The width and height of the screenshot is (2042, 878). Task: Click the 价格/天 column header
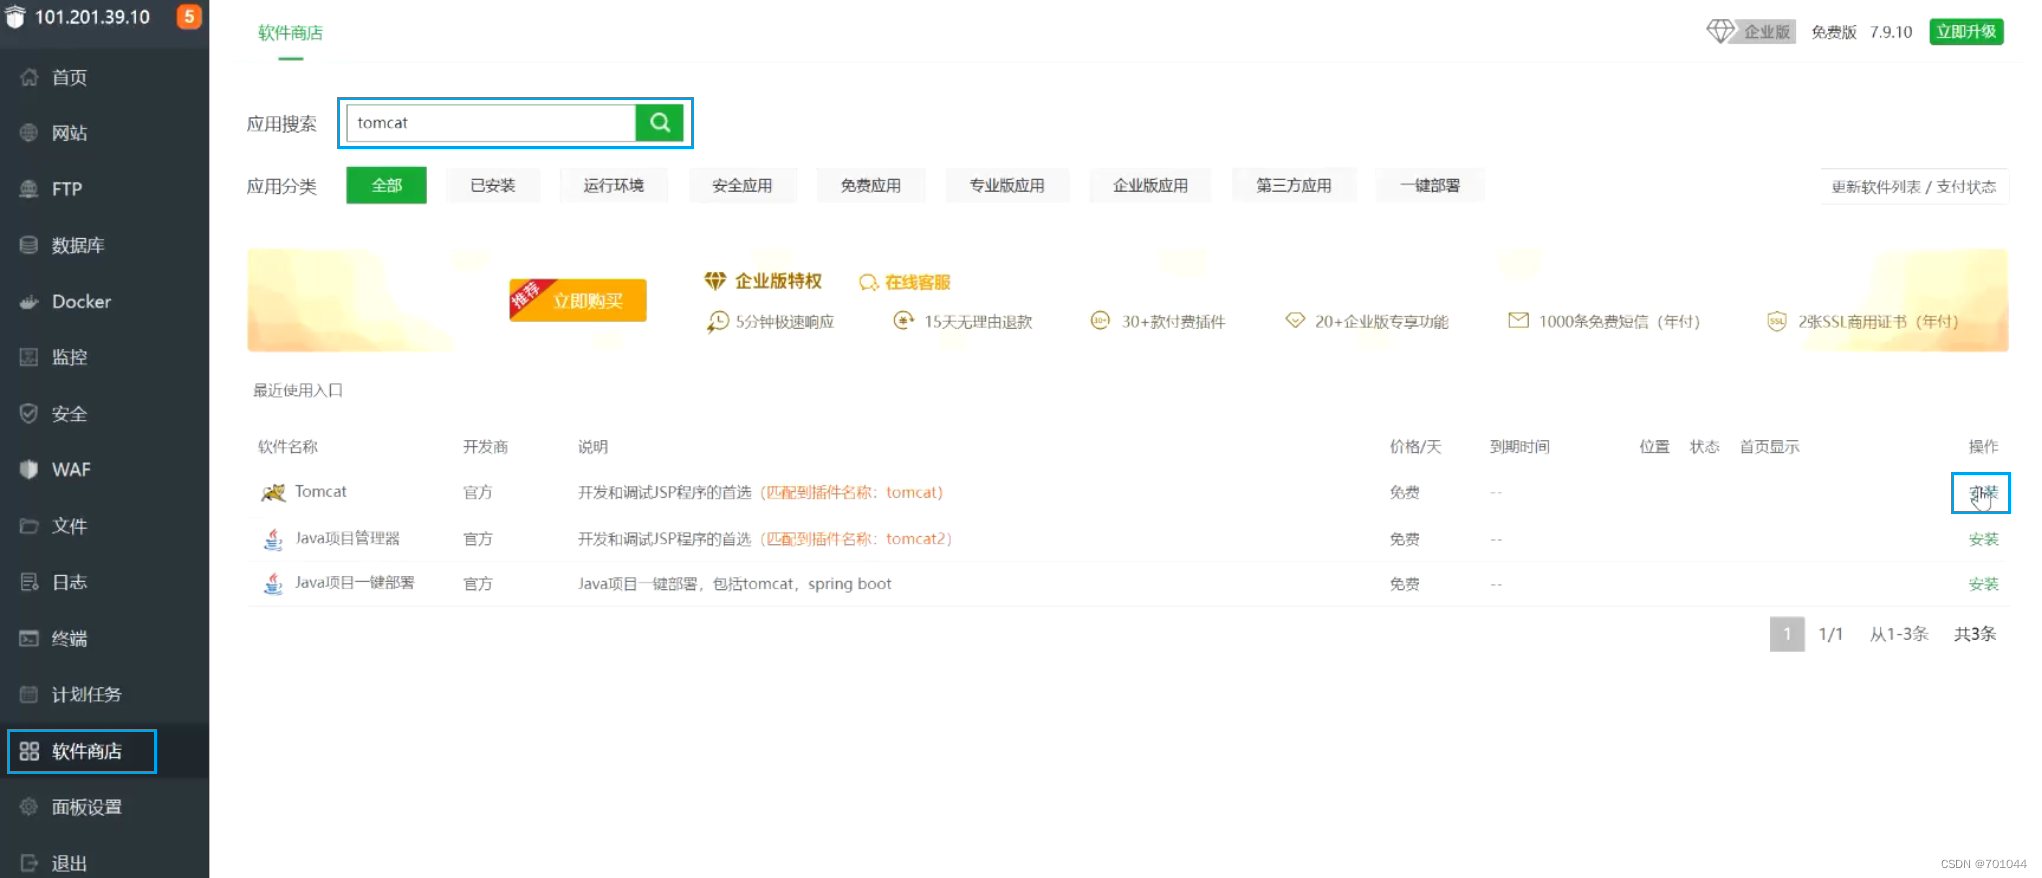click(x=1415, y=447)
